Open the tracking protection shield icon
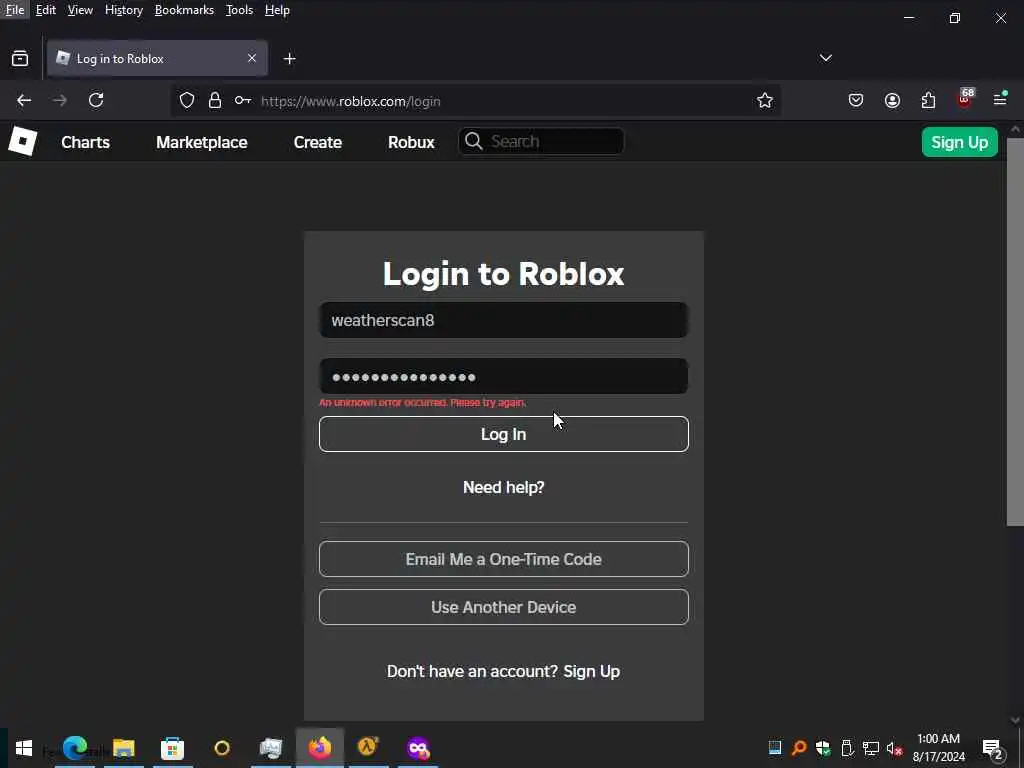1024x768 pixels. [187, 101]
